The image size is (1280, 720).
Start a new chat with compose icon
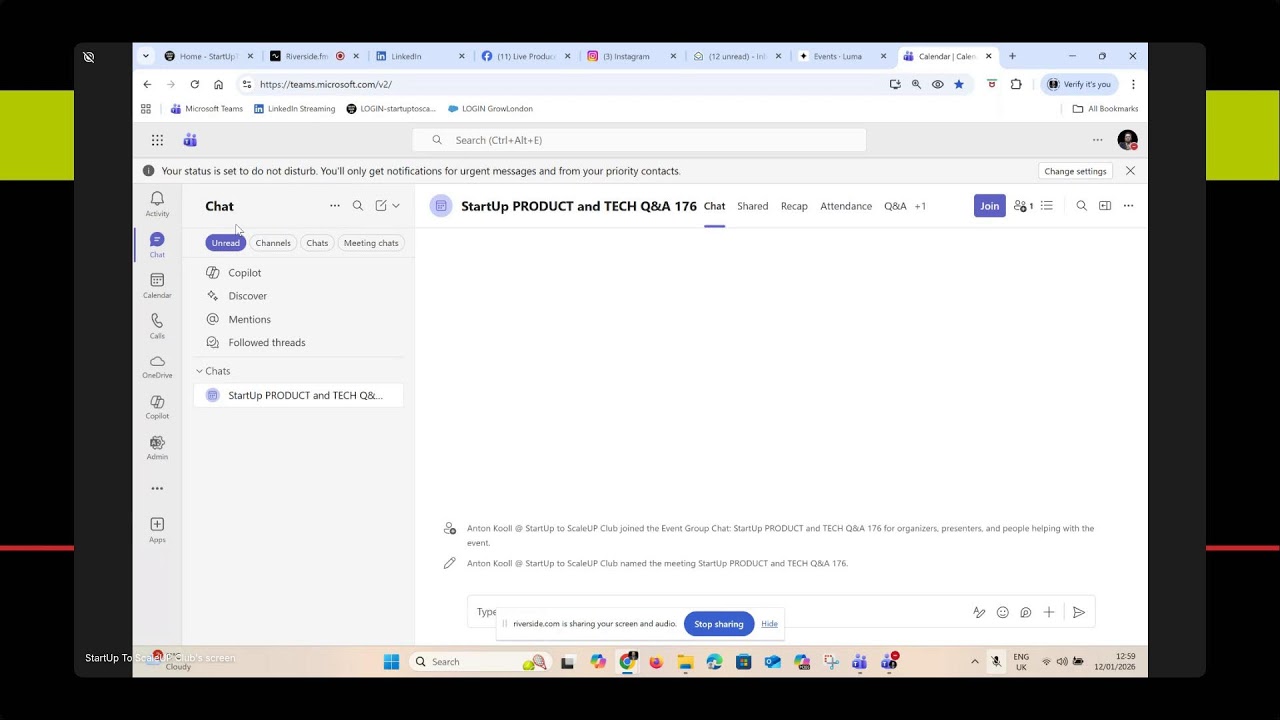pos(381,206)
